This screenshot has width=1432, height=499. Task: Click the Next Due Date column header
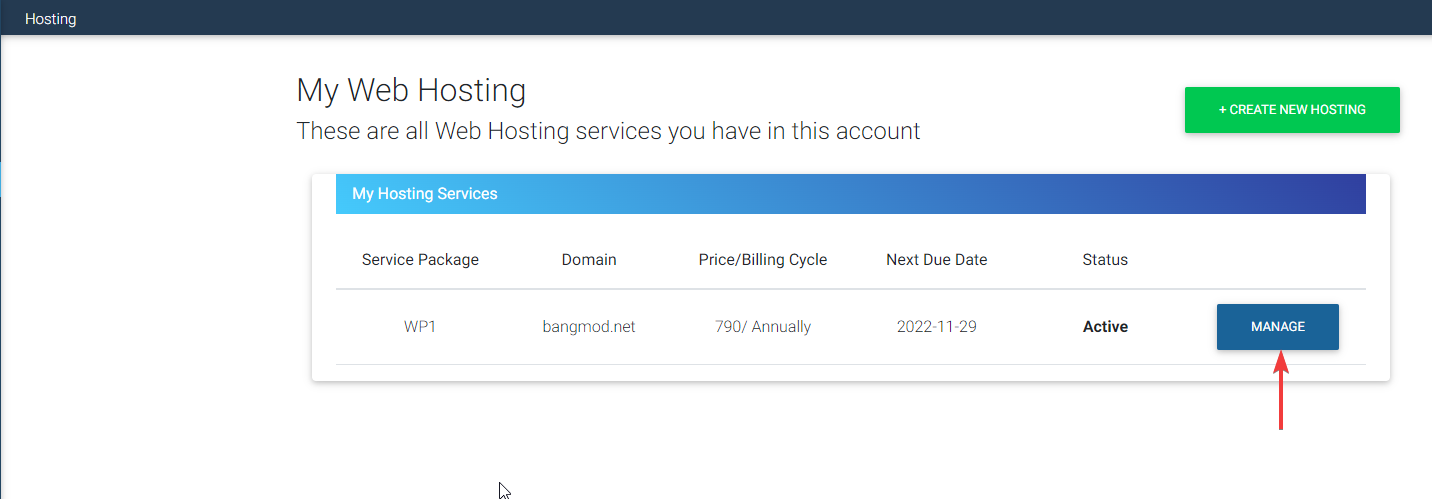point(936,260)
